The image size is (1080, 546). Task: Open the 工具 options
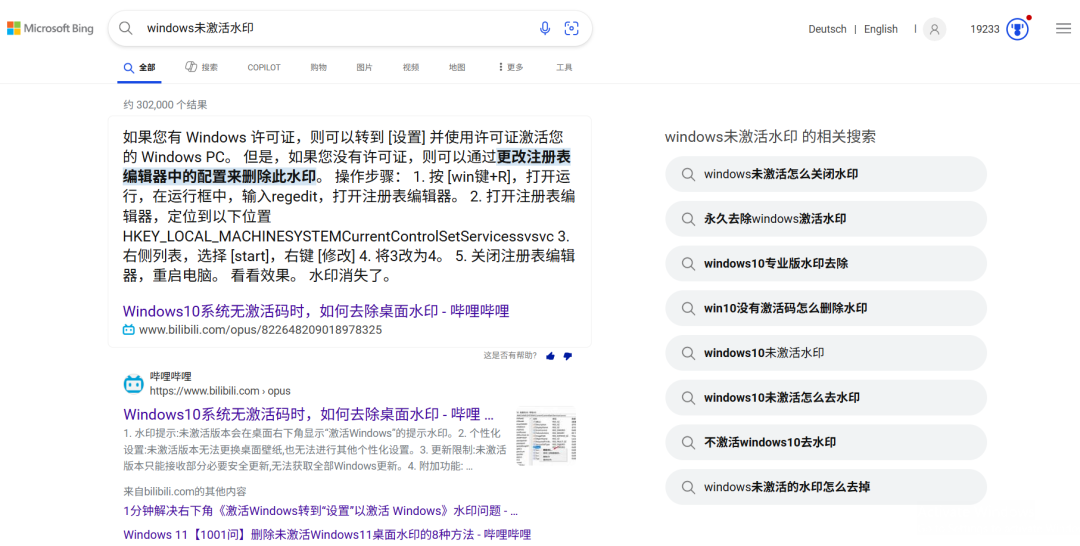tap(564, 67)
